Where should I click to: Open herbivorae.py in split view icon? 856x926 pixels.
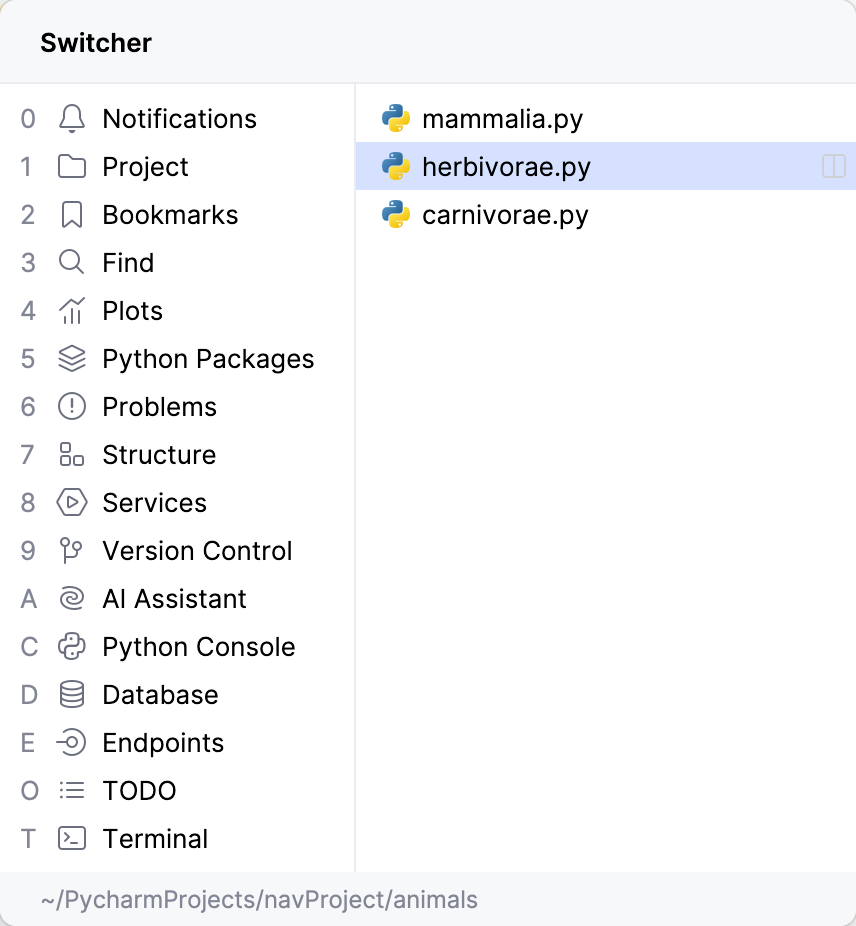(834, 167)
